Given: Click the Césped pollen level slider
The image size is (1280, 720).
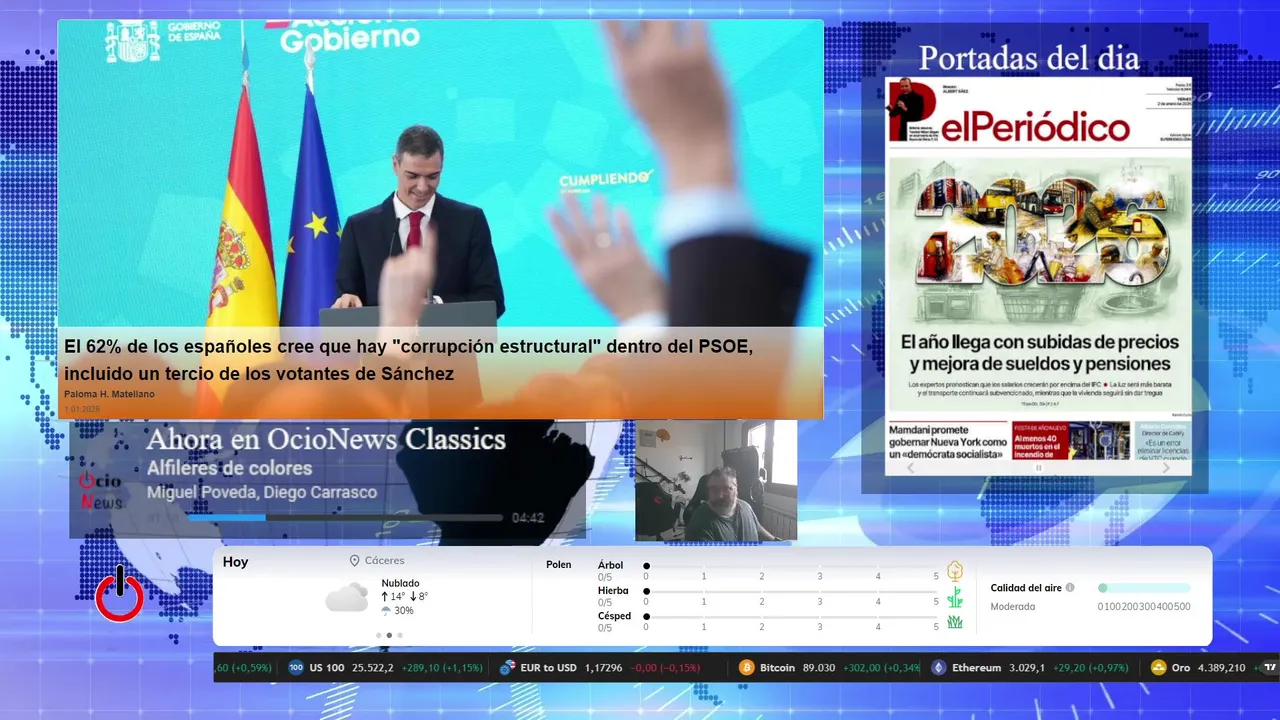Looking at the screenshot, I should pyautogui.click(x=791, y=617).
